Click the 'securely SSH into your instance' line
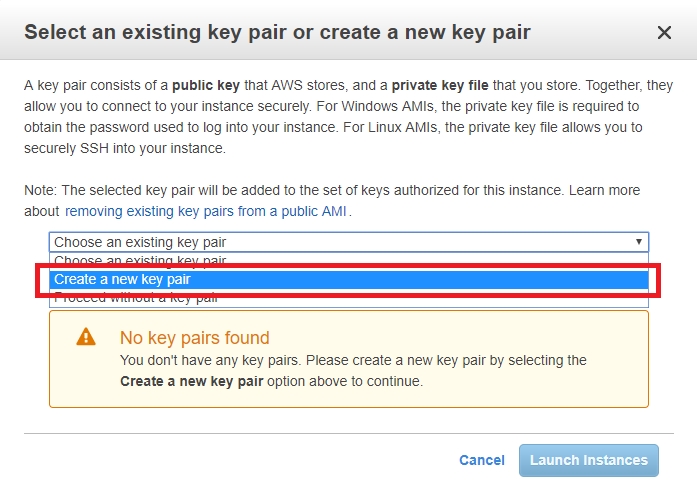The width and height of the screenshot is (697, 496). 125,148
